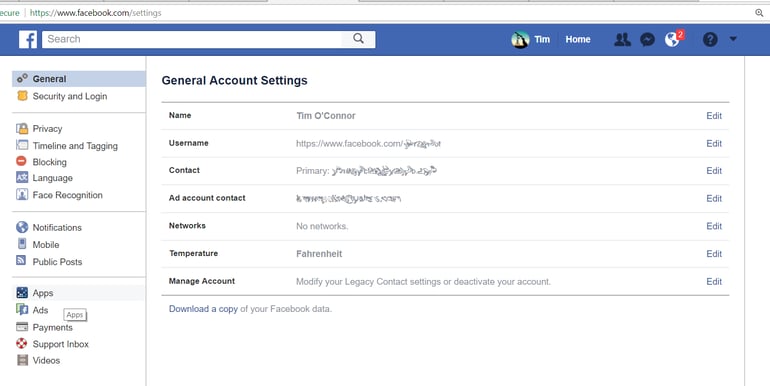770x386 pixels.
Task: Open the Messenger icon
Action: [x=647, y=39]
